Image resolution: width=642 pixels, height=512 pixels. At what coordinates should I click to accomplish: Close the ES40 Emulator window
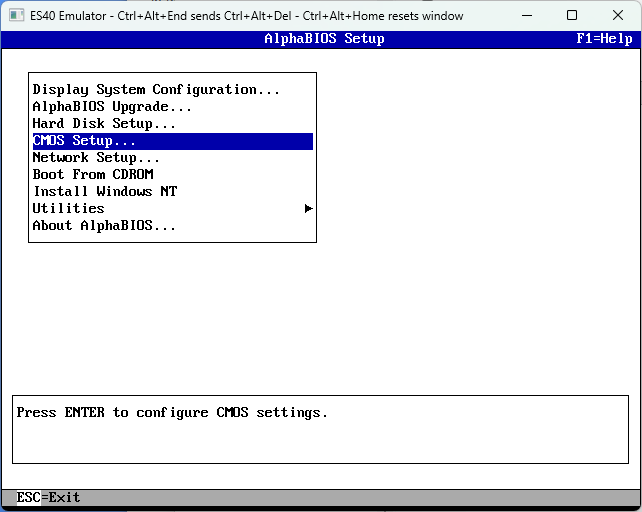click(x=618, y=16)
